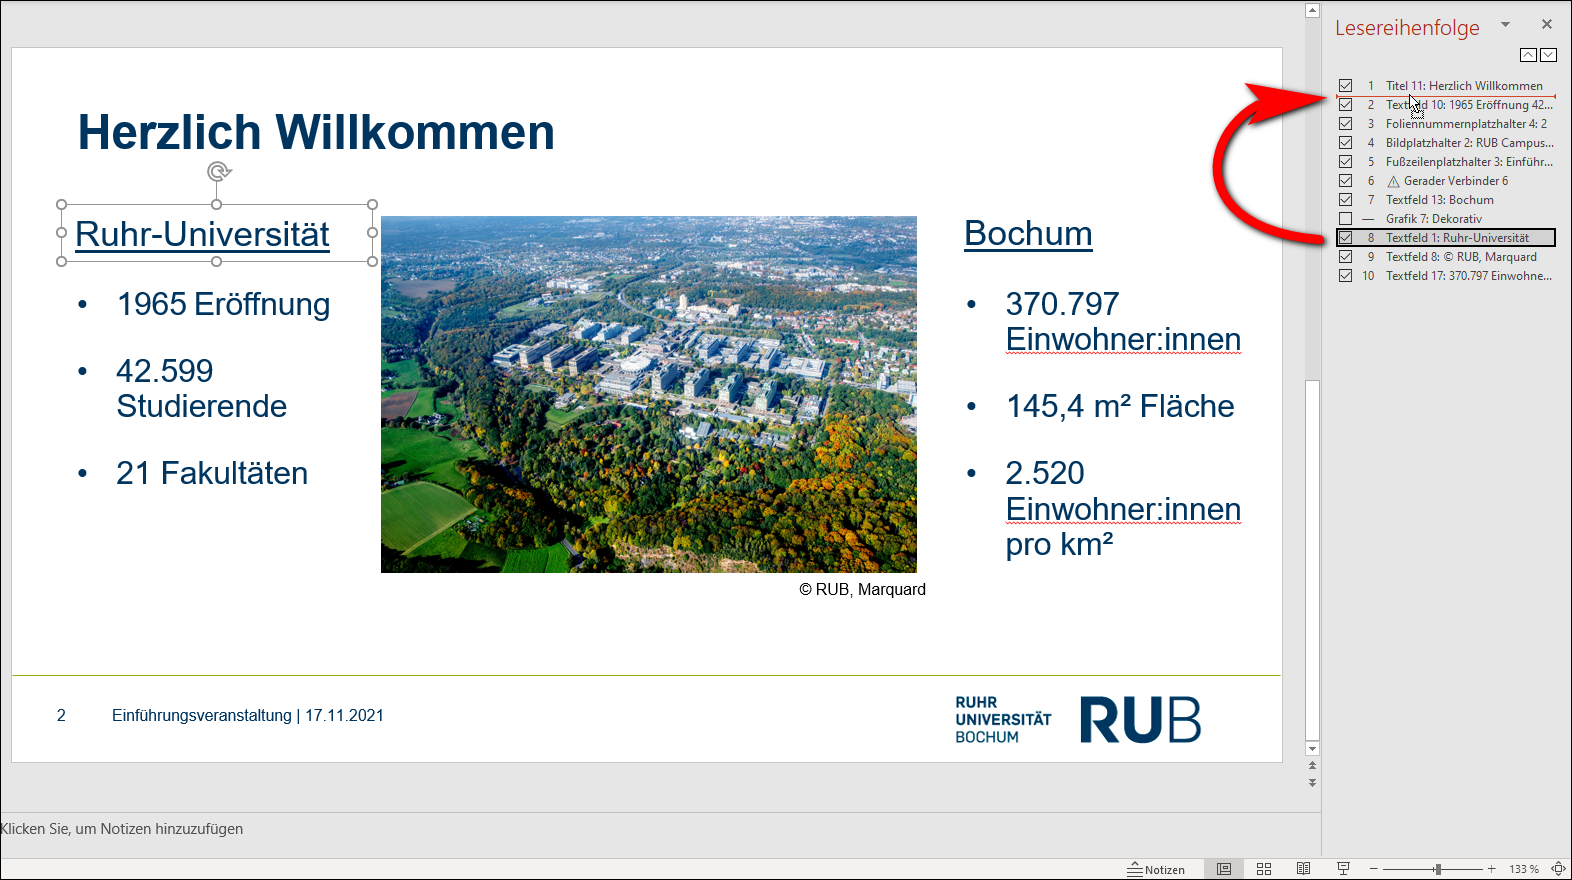1572x880 pixels.
Task: Fit slide to current window
Action: click(1558, 869)
